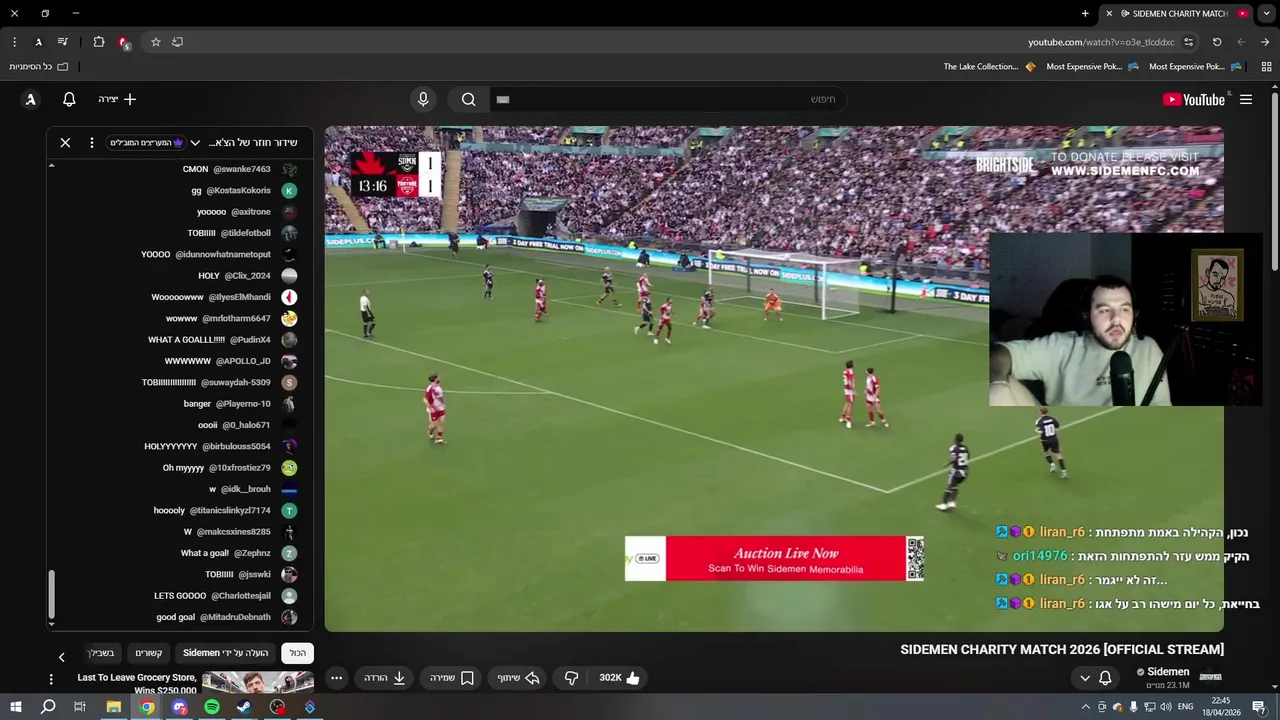Viewport: 1280px width, 720px height.
Task: Open the Sidemen channel name link
Action: 1168,672
